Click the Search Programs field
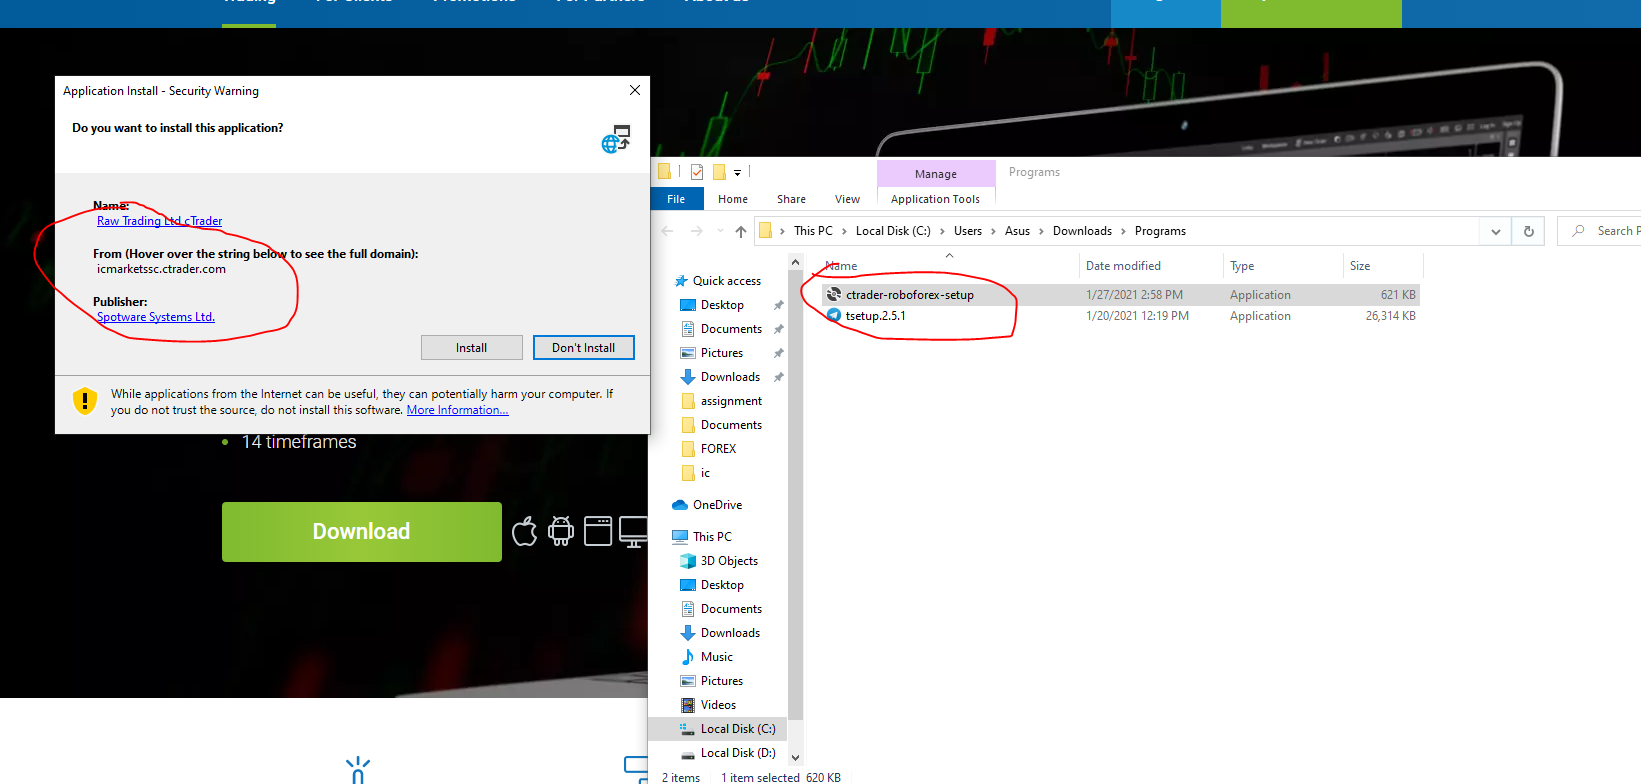Image resolution: width=1641 pixels, height=784 pixels. point(1599,231)
